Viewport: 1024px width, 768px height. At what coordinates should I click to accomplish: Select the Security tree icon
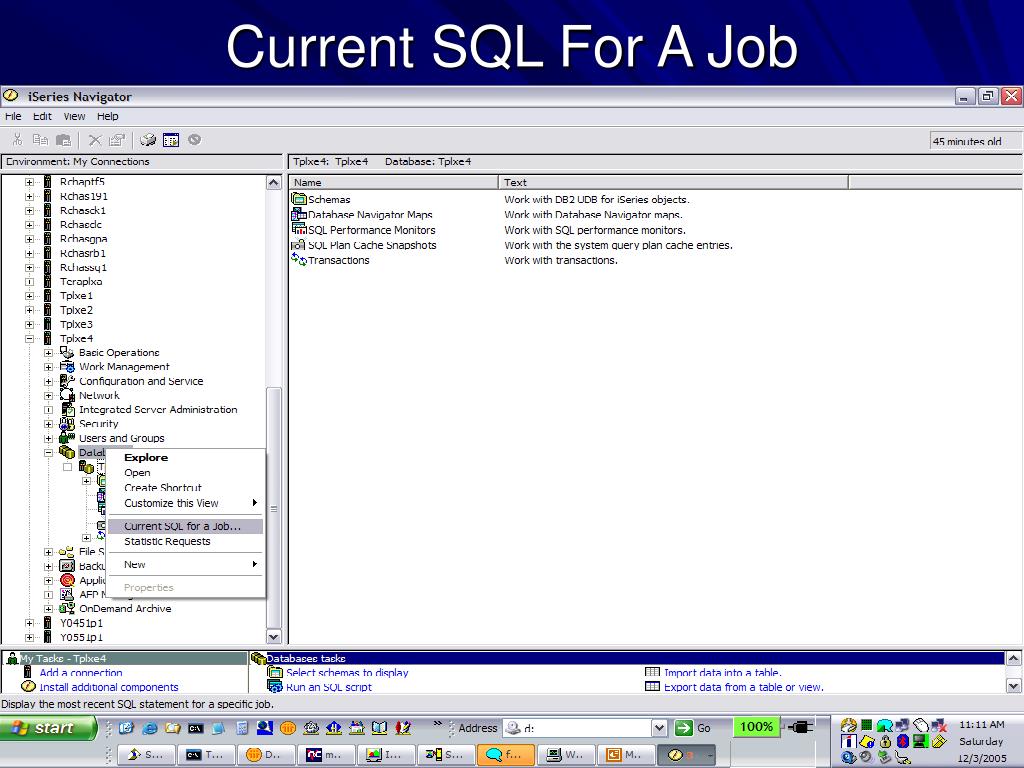coord(67,424)
